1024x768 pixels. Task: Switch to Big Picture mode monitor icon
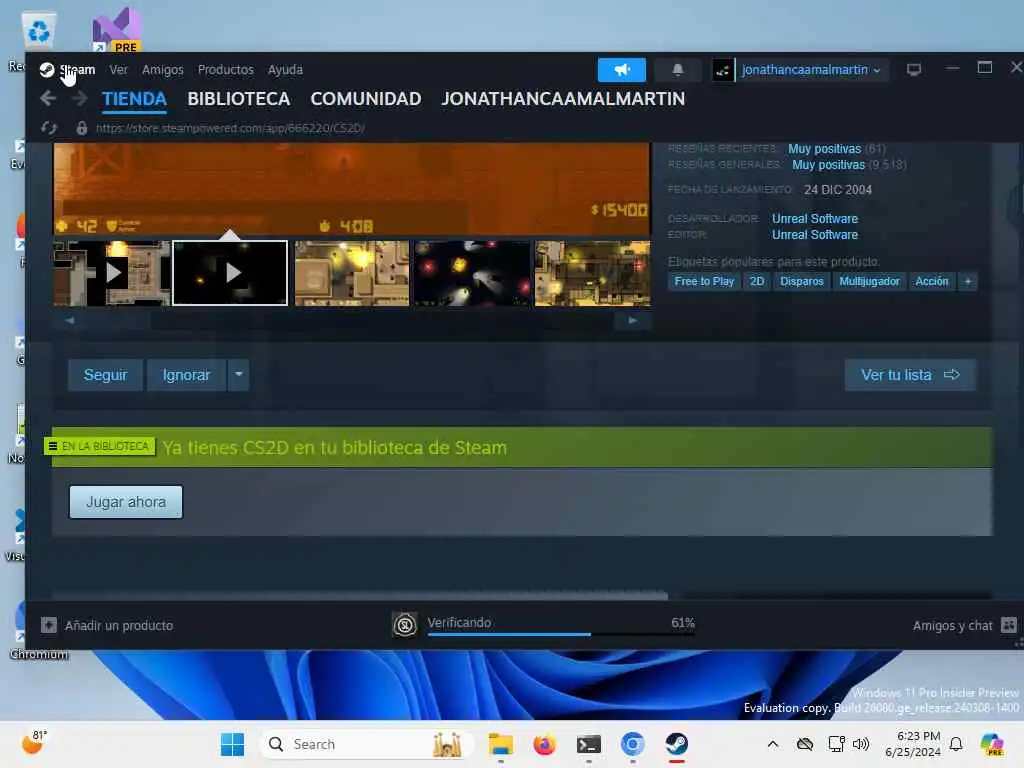coord(914,69)
